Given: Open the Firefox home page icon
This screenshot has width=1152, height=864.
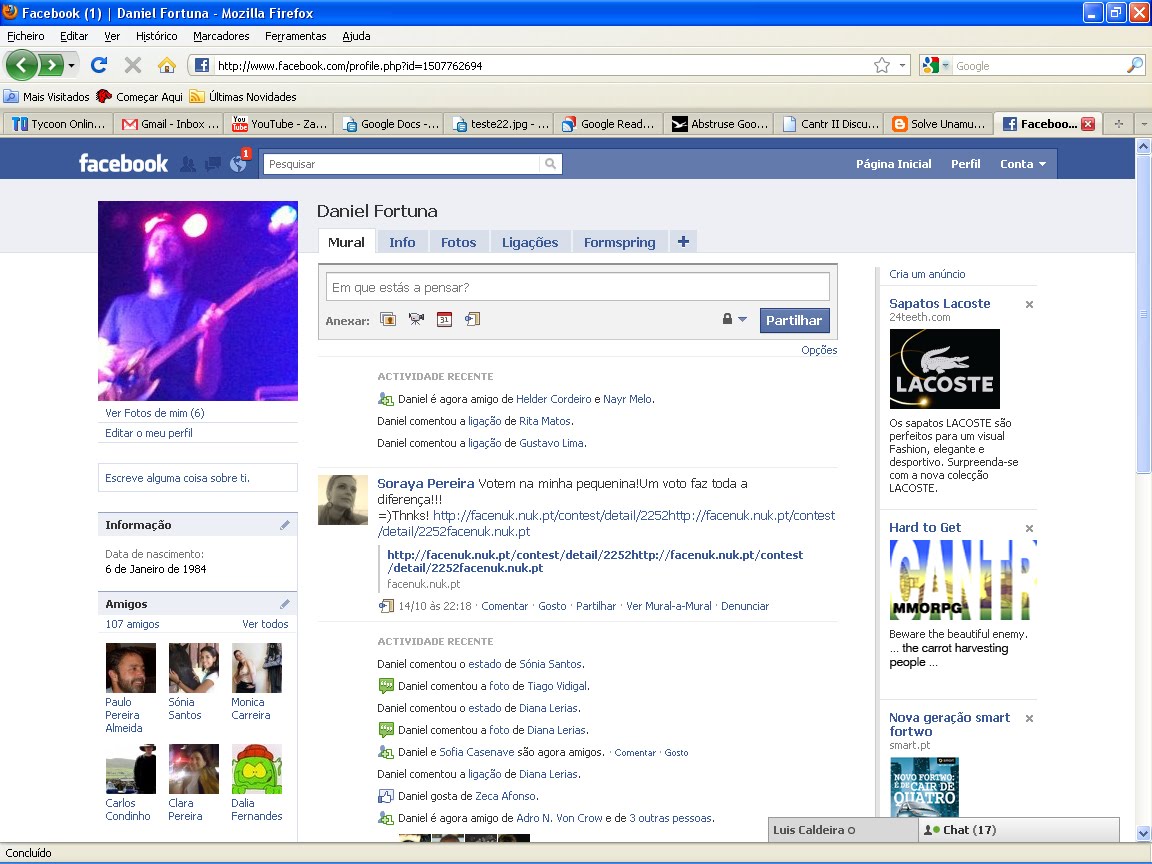Looking at the screenshot, I should 167,65.
